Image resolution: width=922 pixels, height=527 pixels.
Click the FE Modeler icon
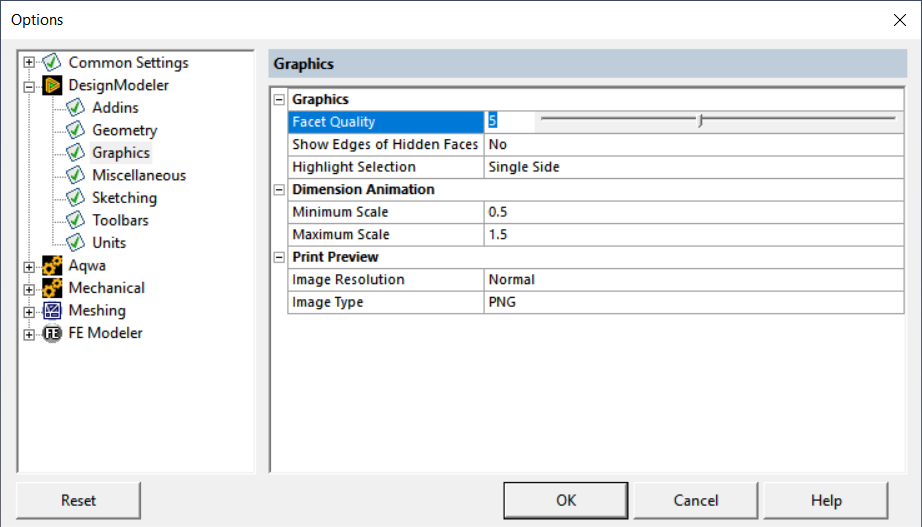(x=52, y=333)
